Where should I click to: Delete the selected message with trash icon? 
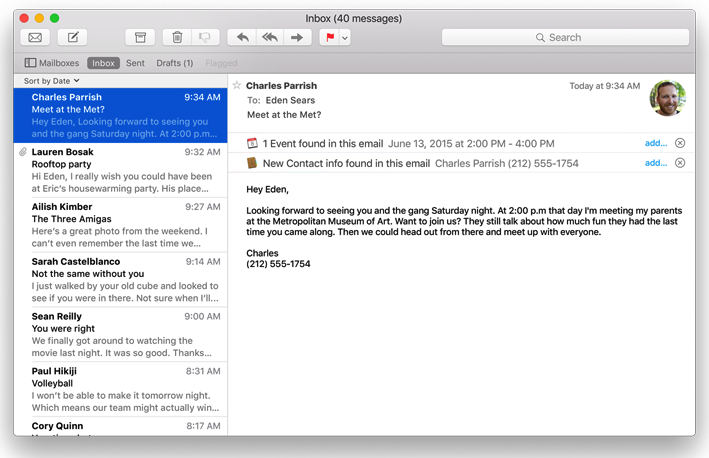(177, 38)
